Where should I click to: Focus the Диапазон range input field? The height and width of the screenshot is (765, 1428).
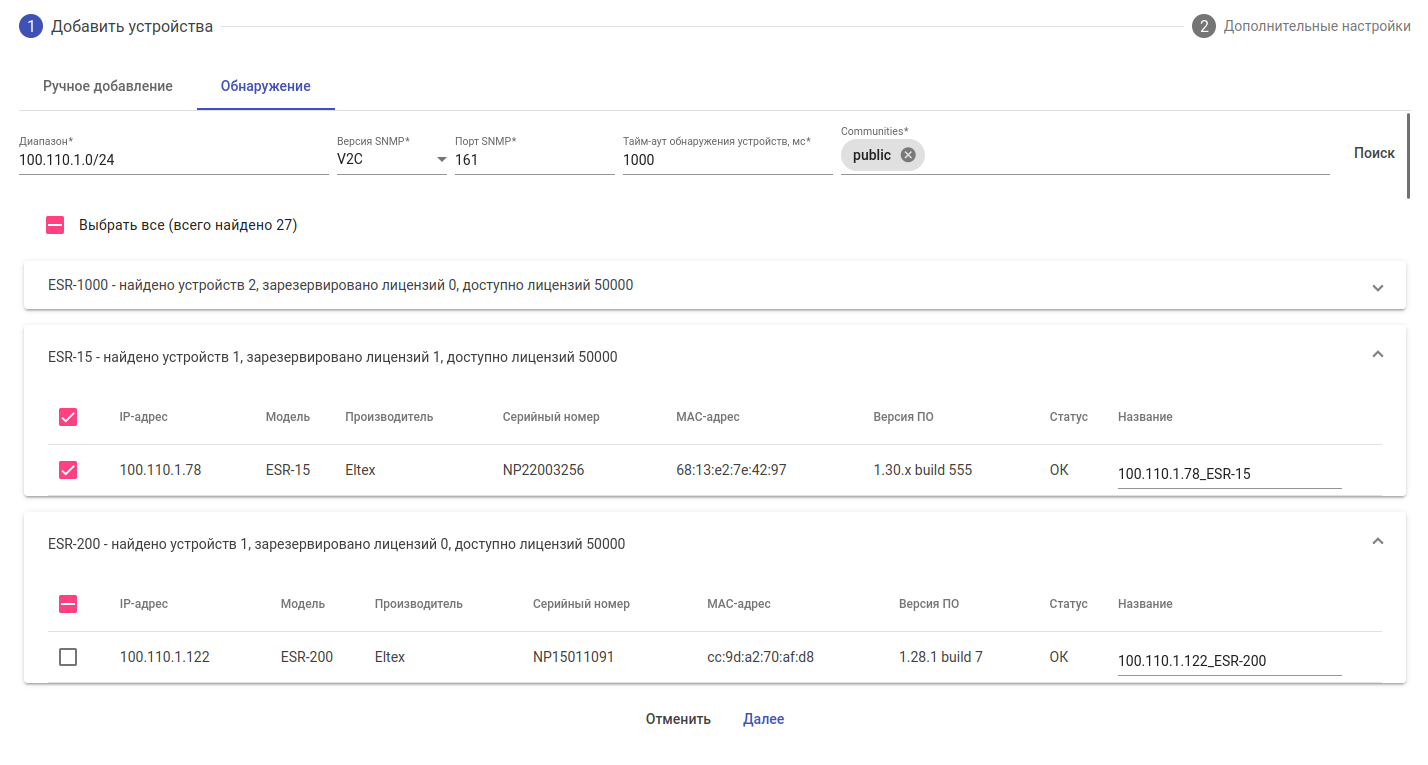click(173, 160)
